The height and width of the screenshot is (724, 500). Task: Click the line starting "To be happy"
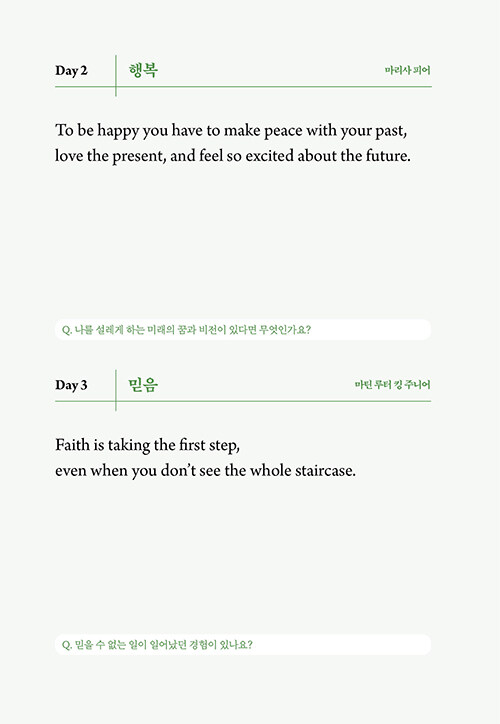click(231, 131)
